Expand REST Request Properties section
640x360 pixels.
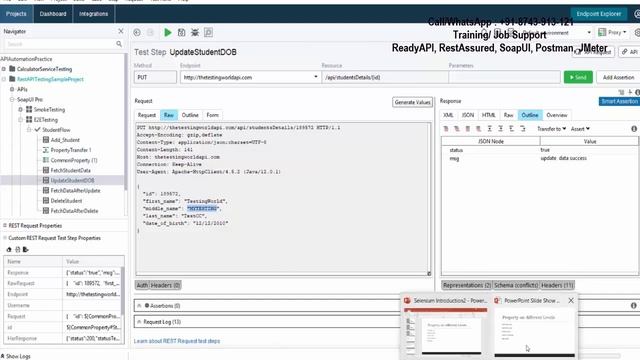(x=5, y=225)
